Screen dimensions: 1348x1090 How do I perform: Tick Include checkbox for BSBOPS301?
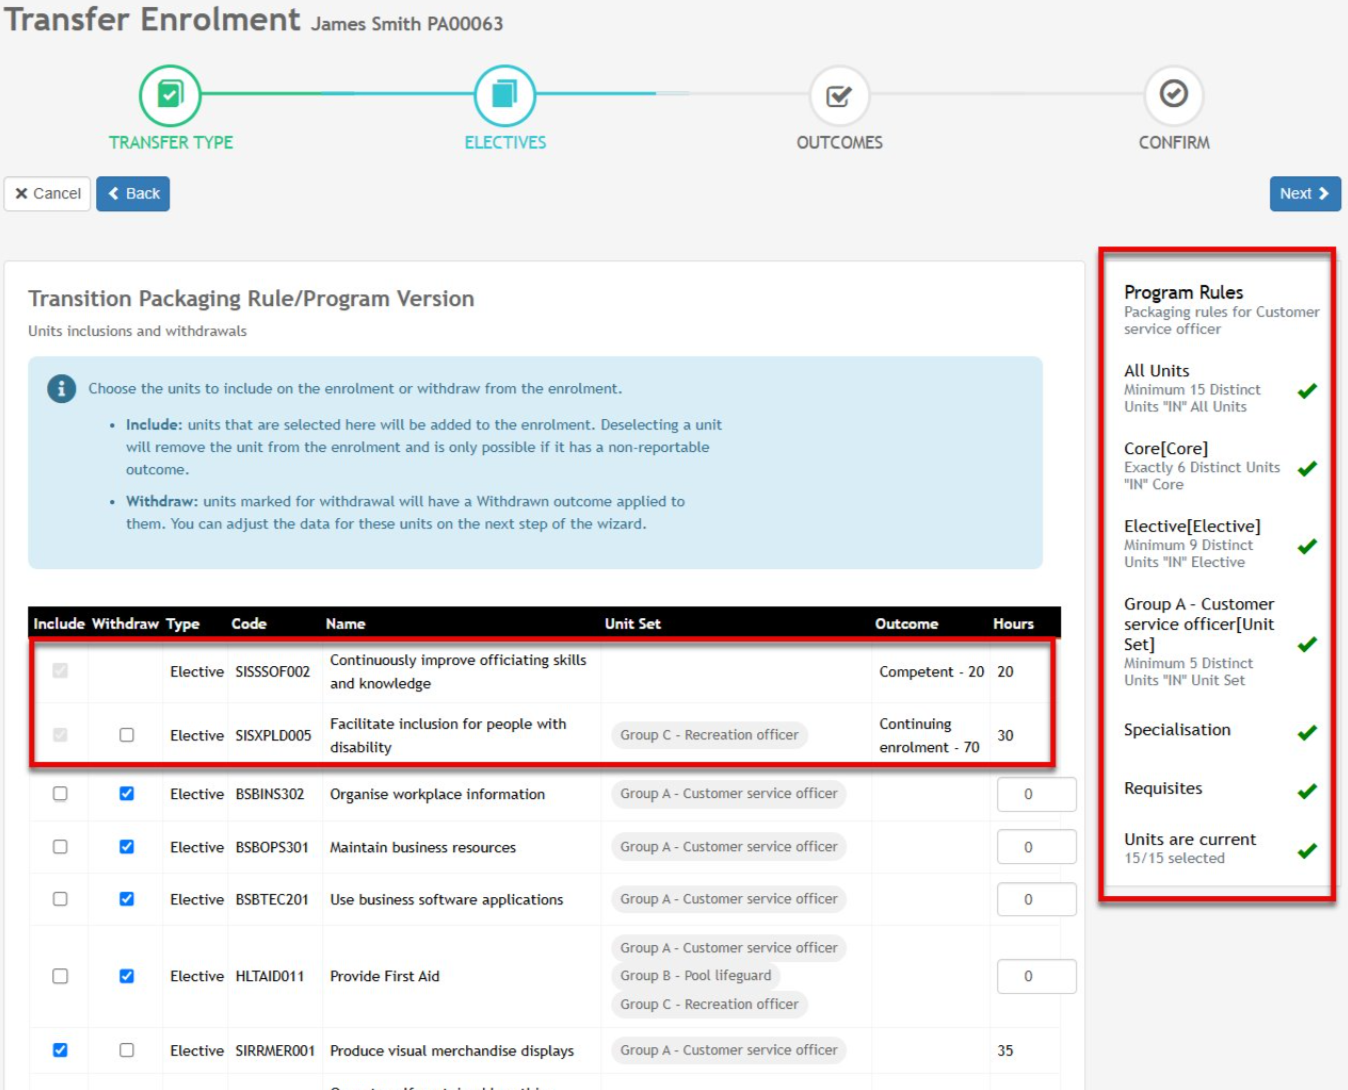(x=60, y=847)
